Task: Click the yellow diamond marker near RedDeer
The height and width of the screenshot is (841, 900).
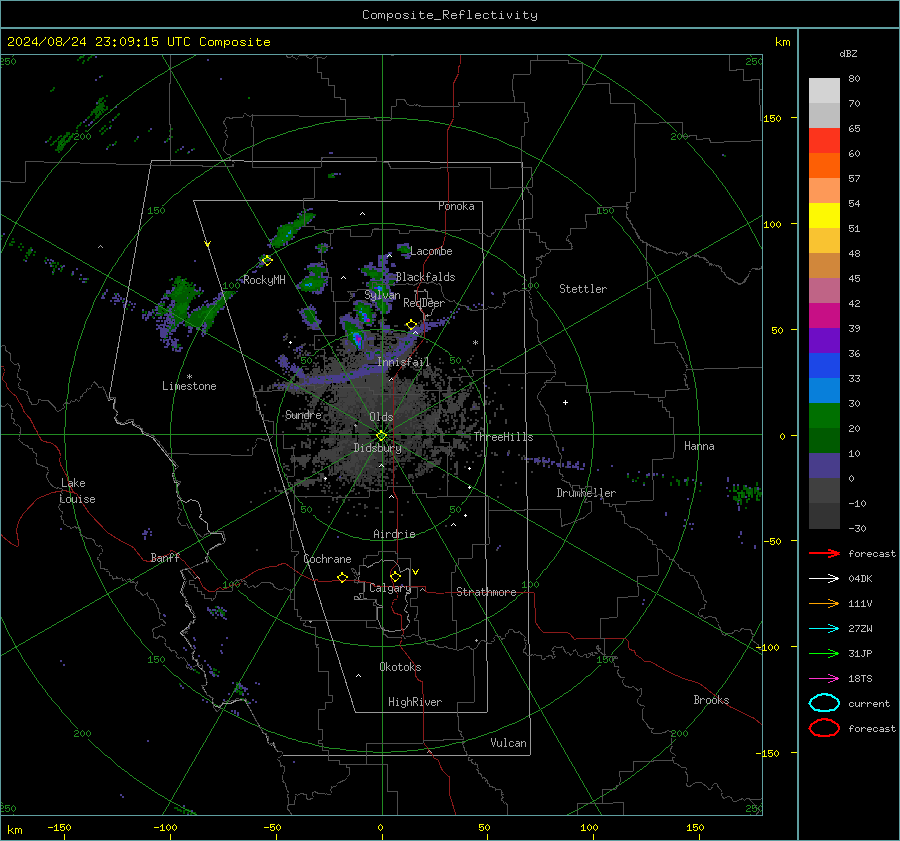Action: [x=412, y=325]
